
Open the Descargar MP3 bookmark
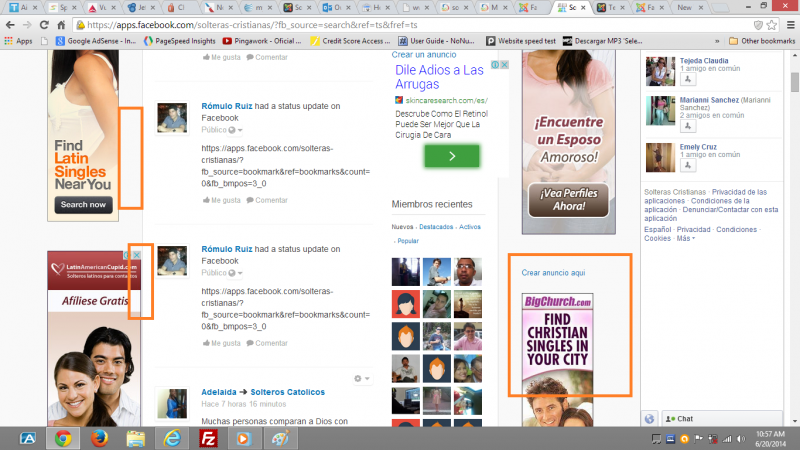(x=603, y=41)
